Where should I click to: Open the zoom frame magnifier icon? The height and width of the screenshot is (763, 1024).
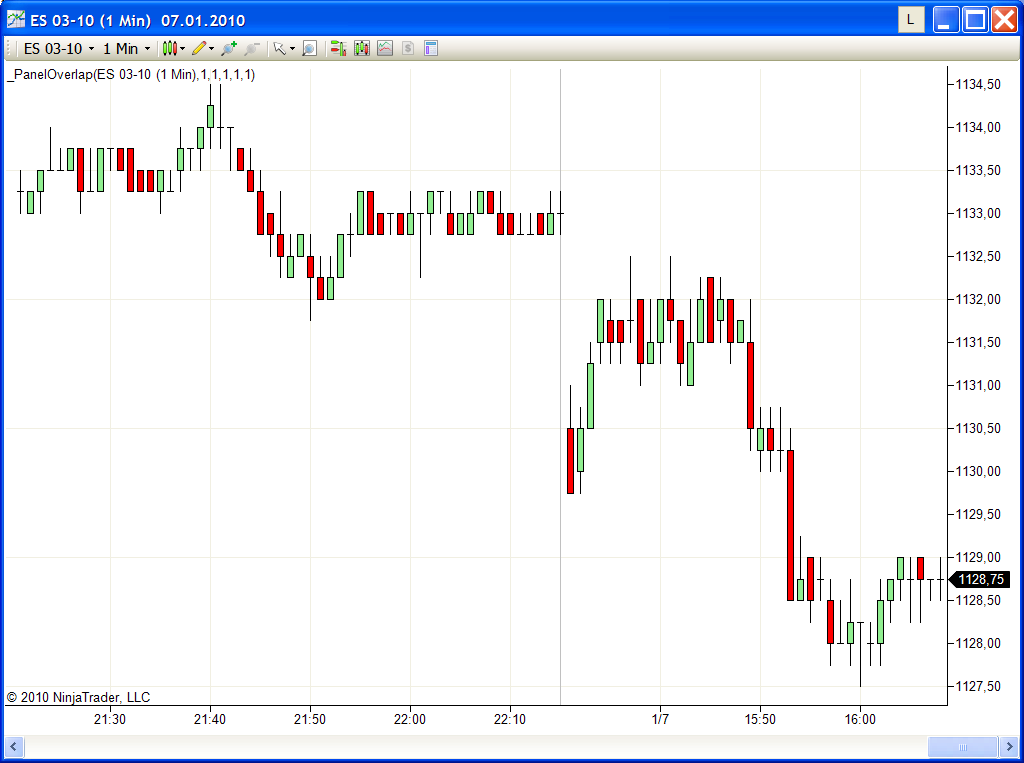(310, 48)
